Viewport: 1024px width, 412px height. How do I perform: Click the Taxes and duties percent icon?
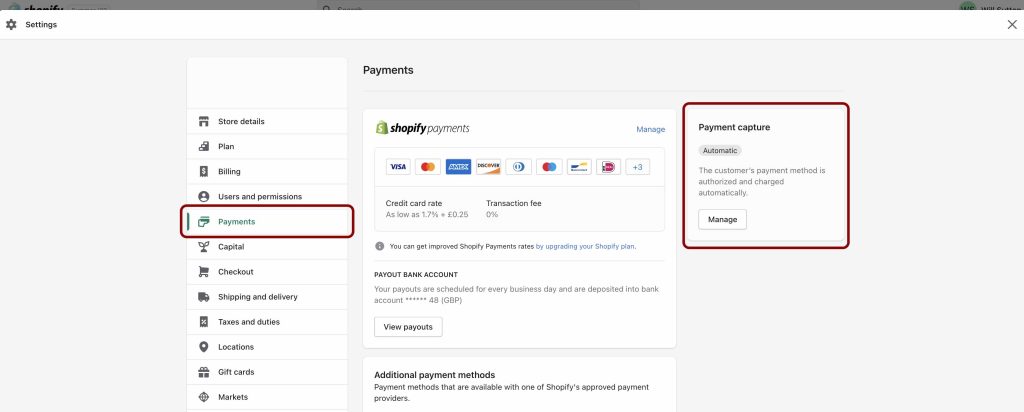pyautogui.click(x=204, y=322)
